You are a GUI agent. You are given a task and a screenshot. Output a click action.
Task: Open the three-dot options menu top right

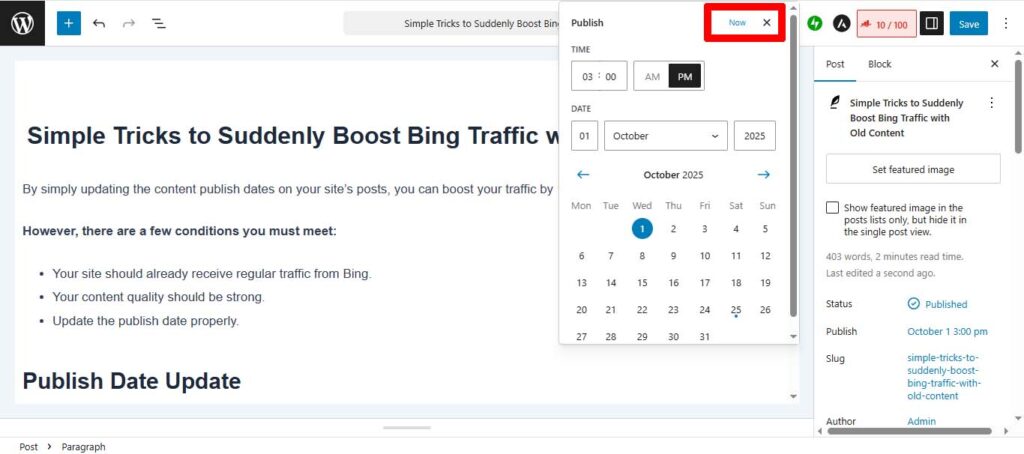coord(1008,24)
